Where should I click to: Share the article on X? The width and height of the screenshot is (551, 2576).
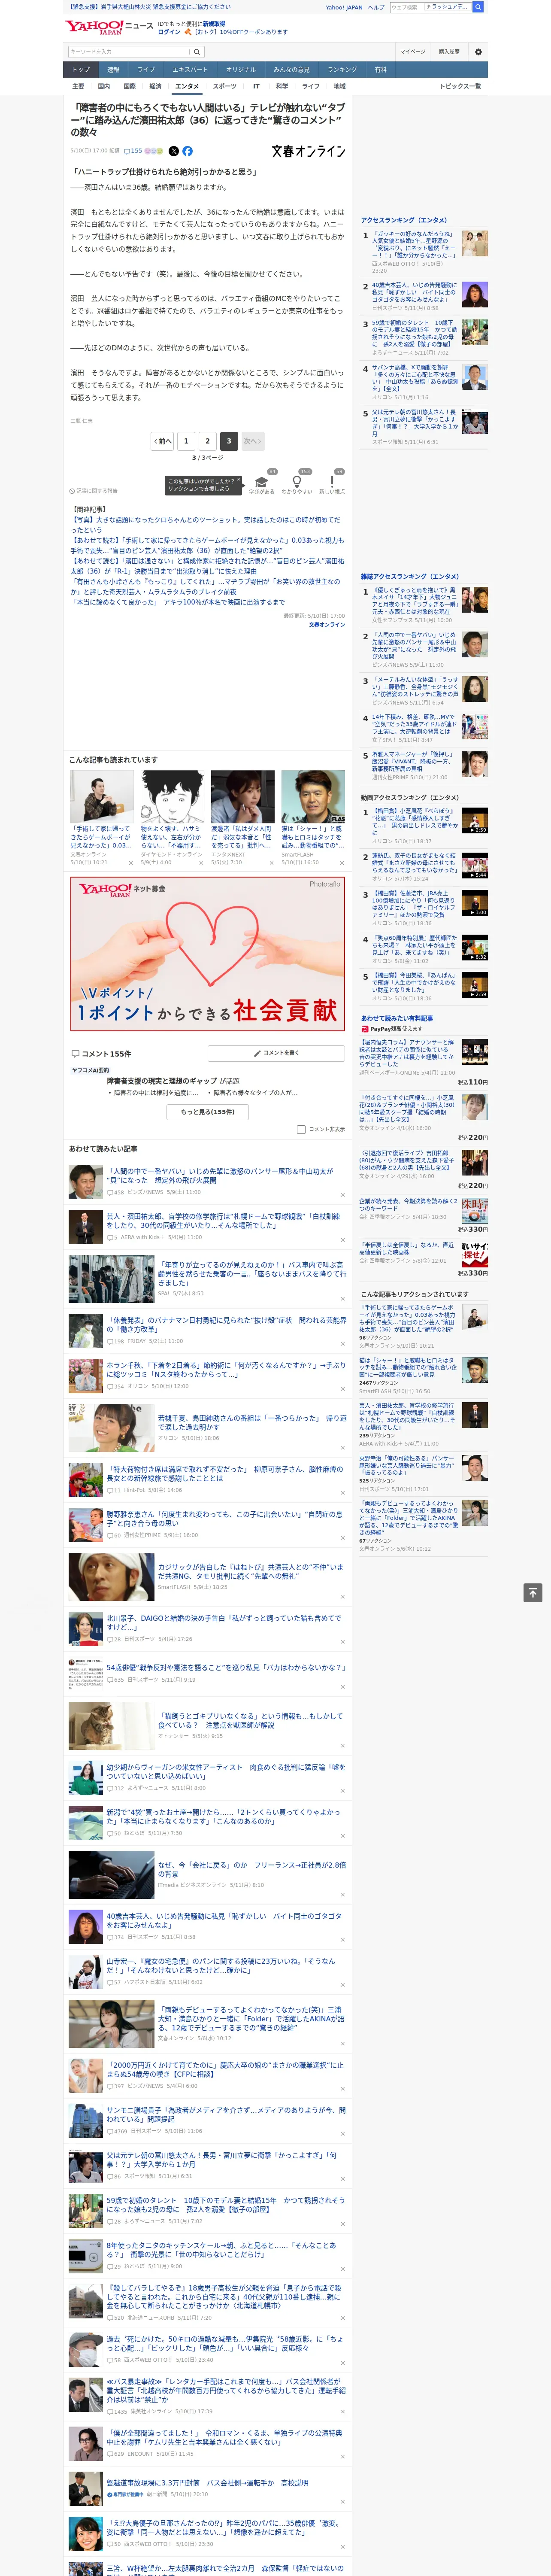point(174,151)
